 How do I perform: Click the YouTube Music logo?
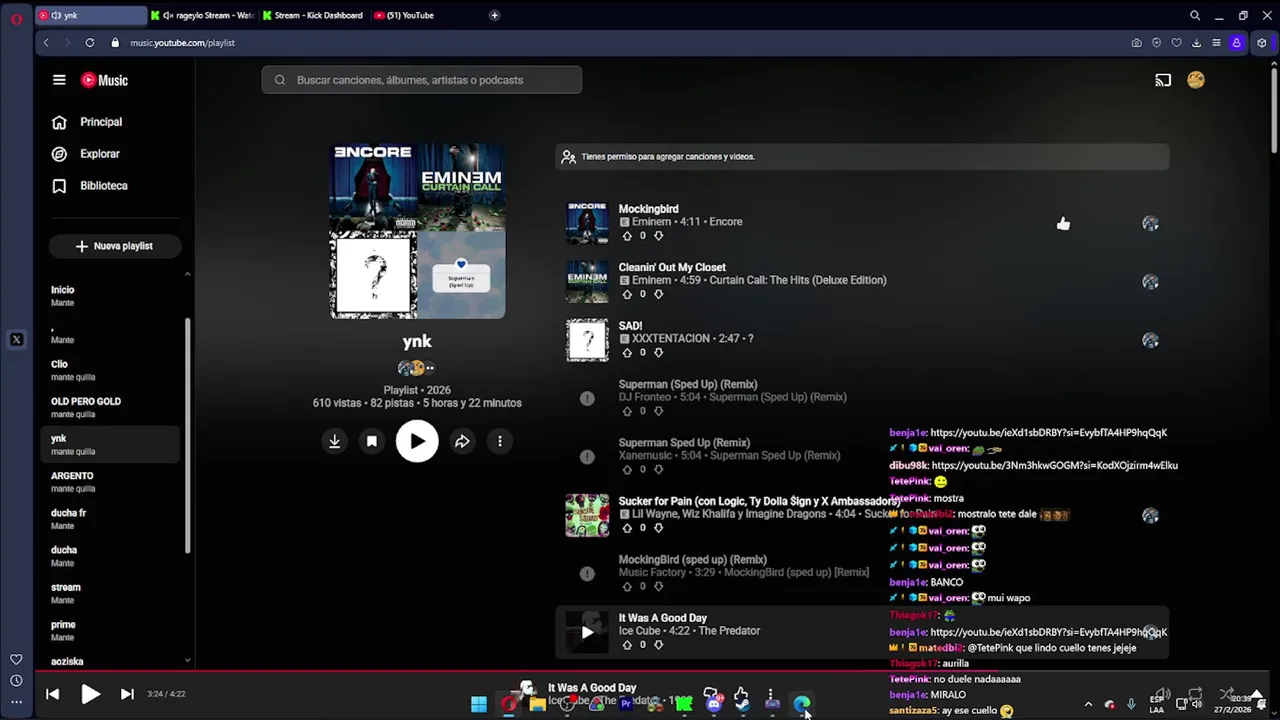[104, 80]
